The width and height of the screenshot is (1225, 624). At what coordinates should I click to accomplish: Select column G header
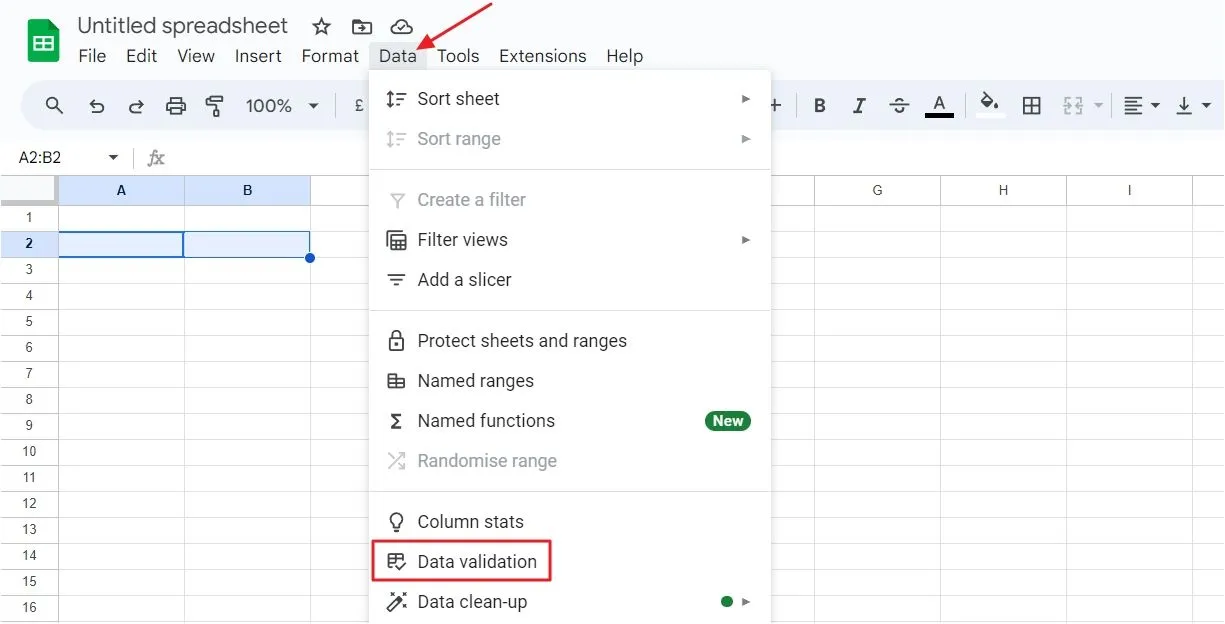[x=877, y=190]
